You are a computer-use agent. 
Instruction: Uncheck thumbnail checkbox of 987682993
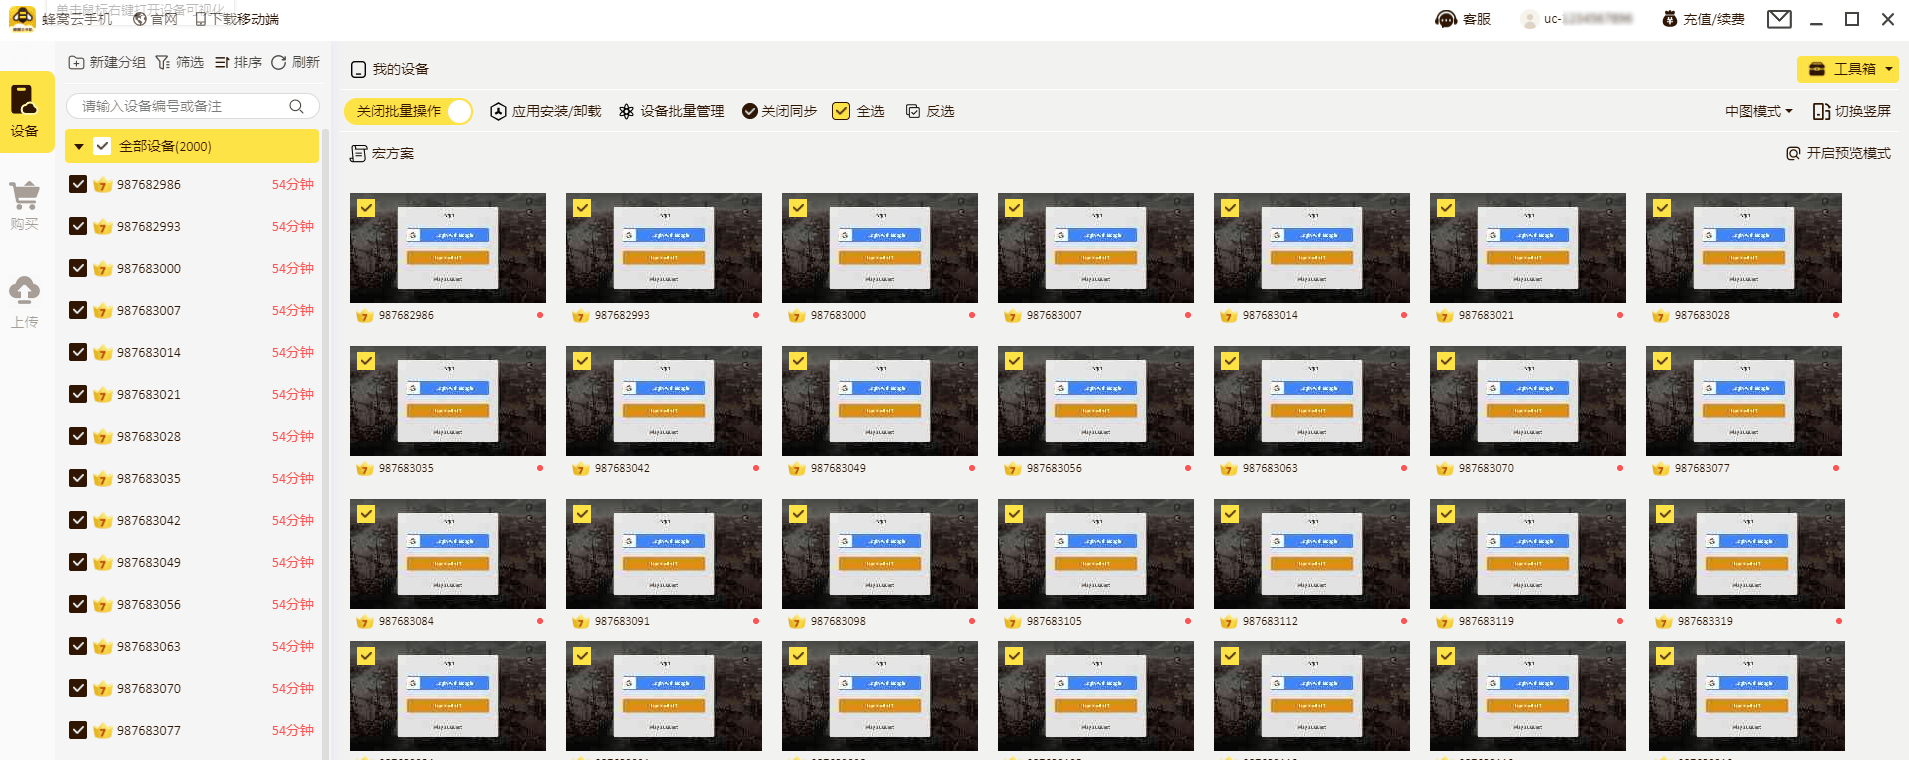point(582,208)
